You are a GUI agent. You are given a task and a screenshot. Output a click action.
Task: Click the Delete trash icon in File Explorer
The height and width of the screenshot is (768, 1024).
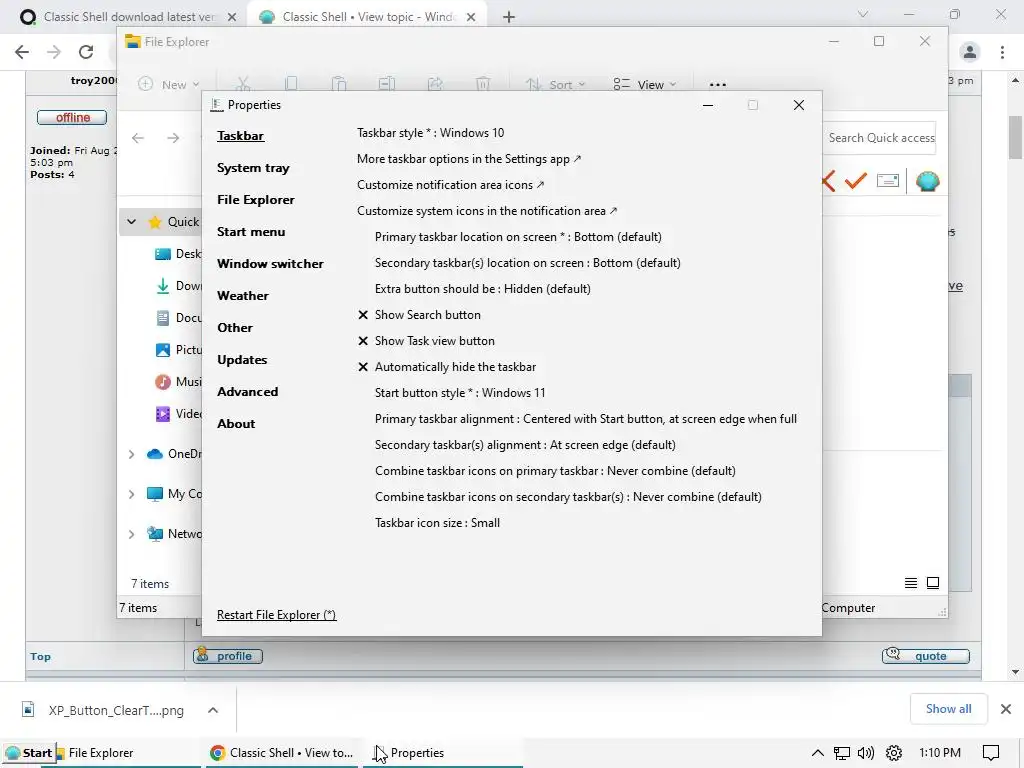(483, 84)
